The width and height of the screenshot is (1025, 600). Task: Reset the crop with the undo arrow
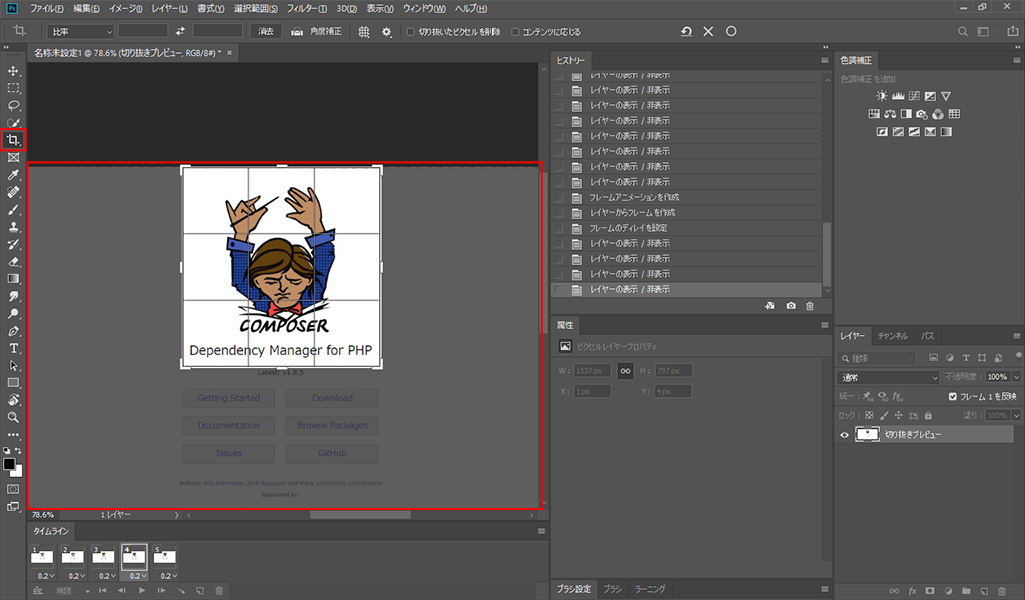686,31
